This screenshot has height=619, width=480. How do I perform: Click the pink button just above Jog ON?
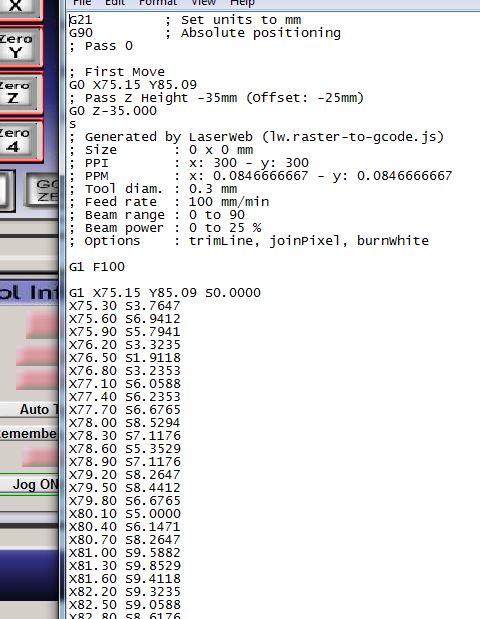(39, 457)
